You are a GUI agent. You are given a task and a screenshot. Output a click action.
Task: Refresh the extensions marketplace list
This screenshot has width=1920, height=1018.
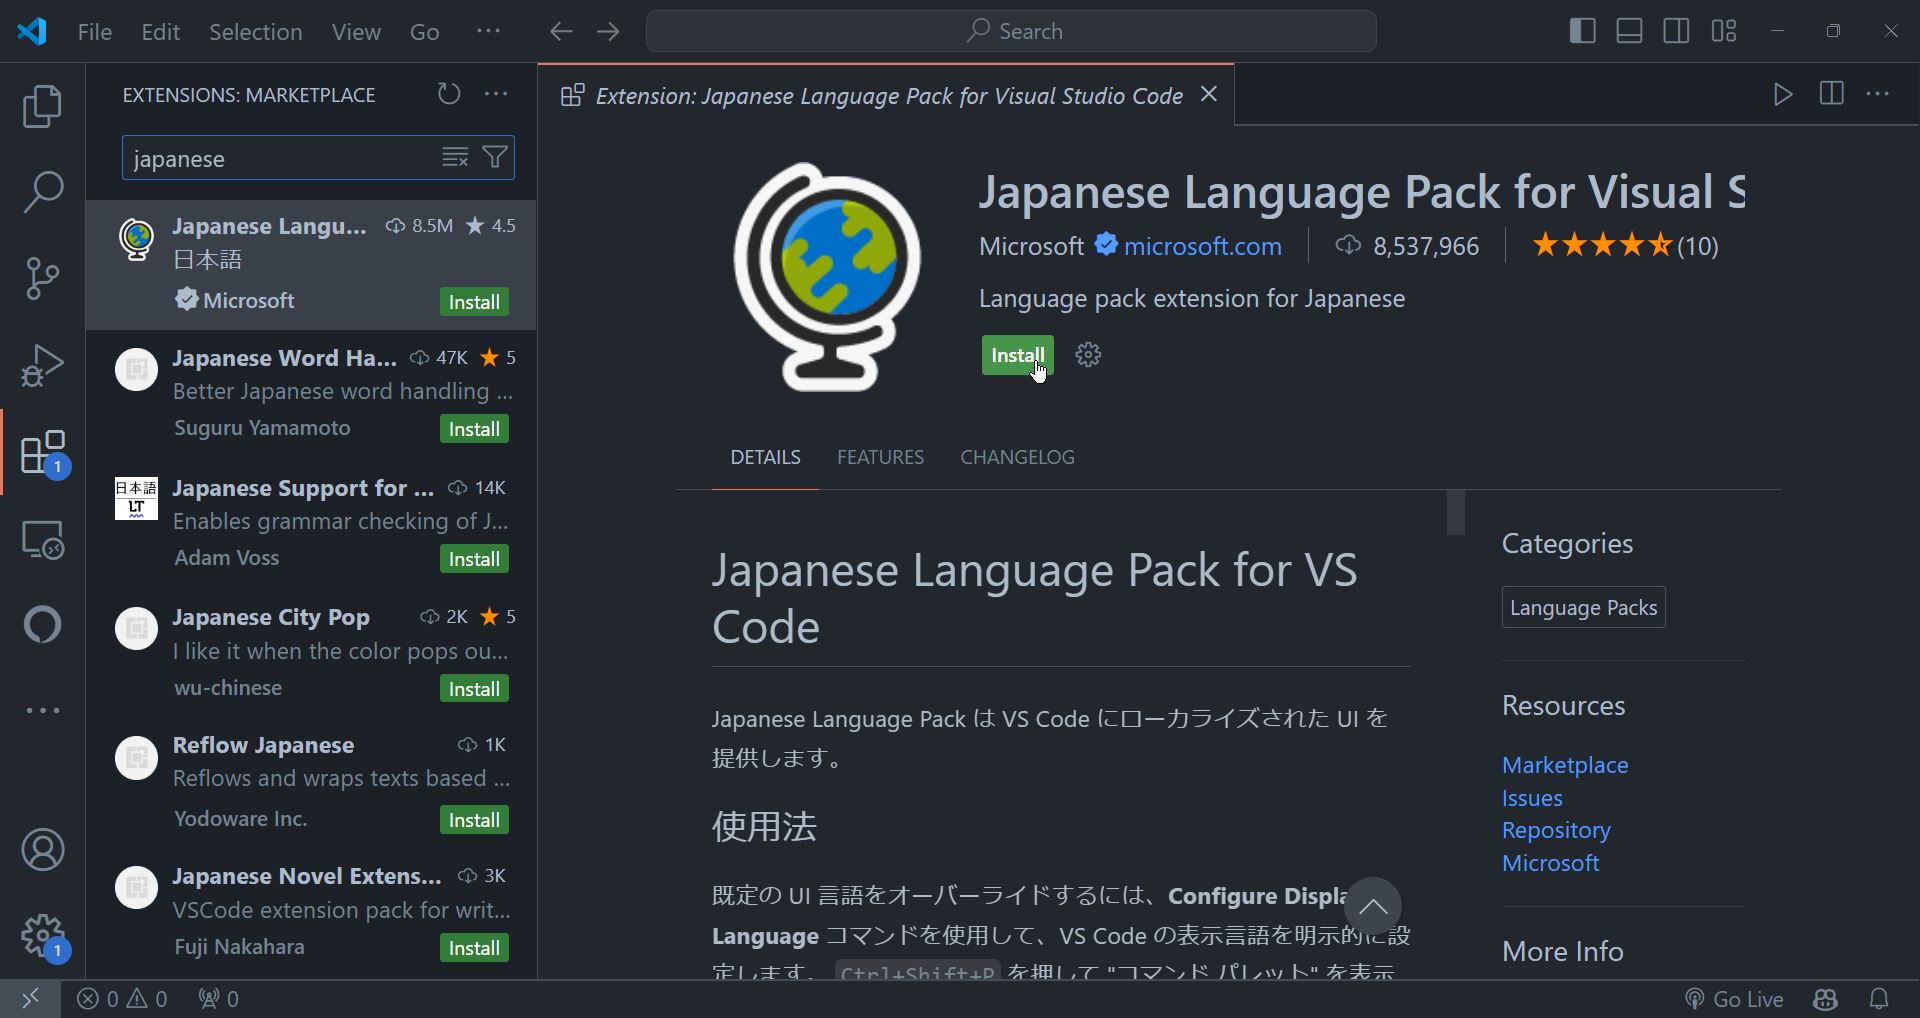pyautogui.click(x=449, y=94)
